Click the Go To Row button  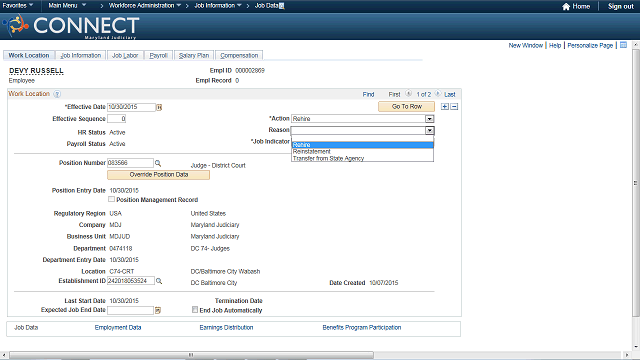point(407,107)
